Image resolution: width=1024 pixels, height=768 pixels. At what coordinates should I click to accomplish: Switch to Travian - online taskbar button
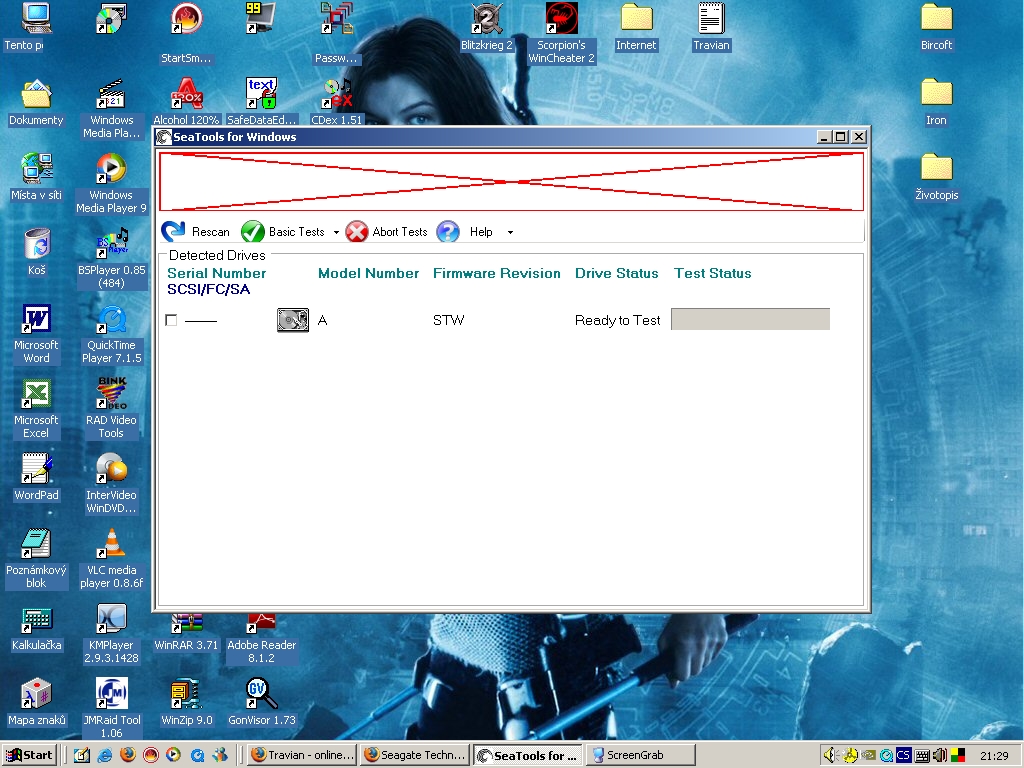point(303,755)
